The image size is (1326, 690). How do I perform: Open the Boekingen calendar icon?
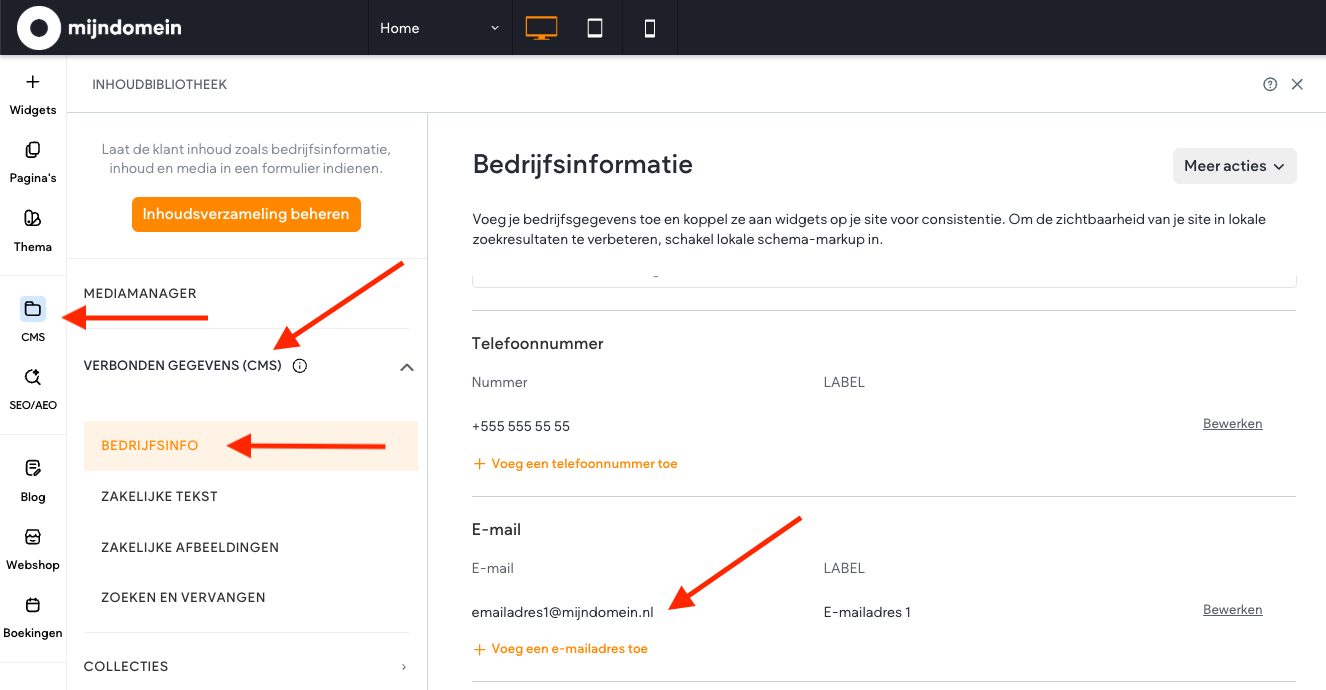pos(33,605)
